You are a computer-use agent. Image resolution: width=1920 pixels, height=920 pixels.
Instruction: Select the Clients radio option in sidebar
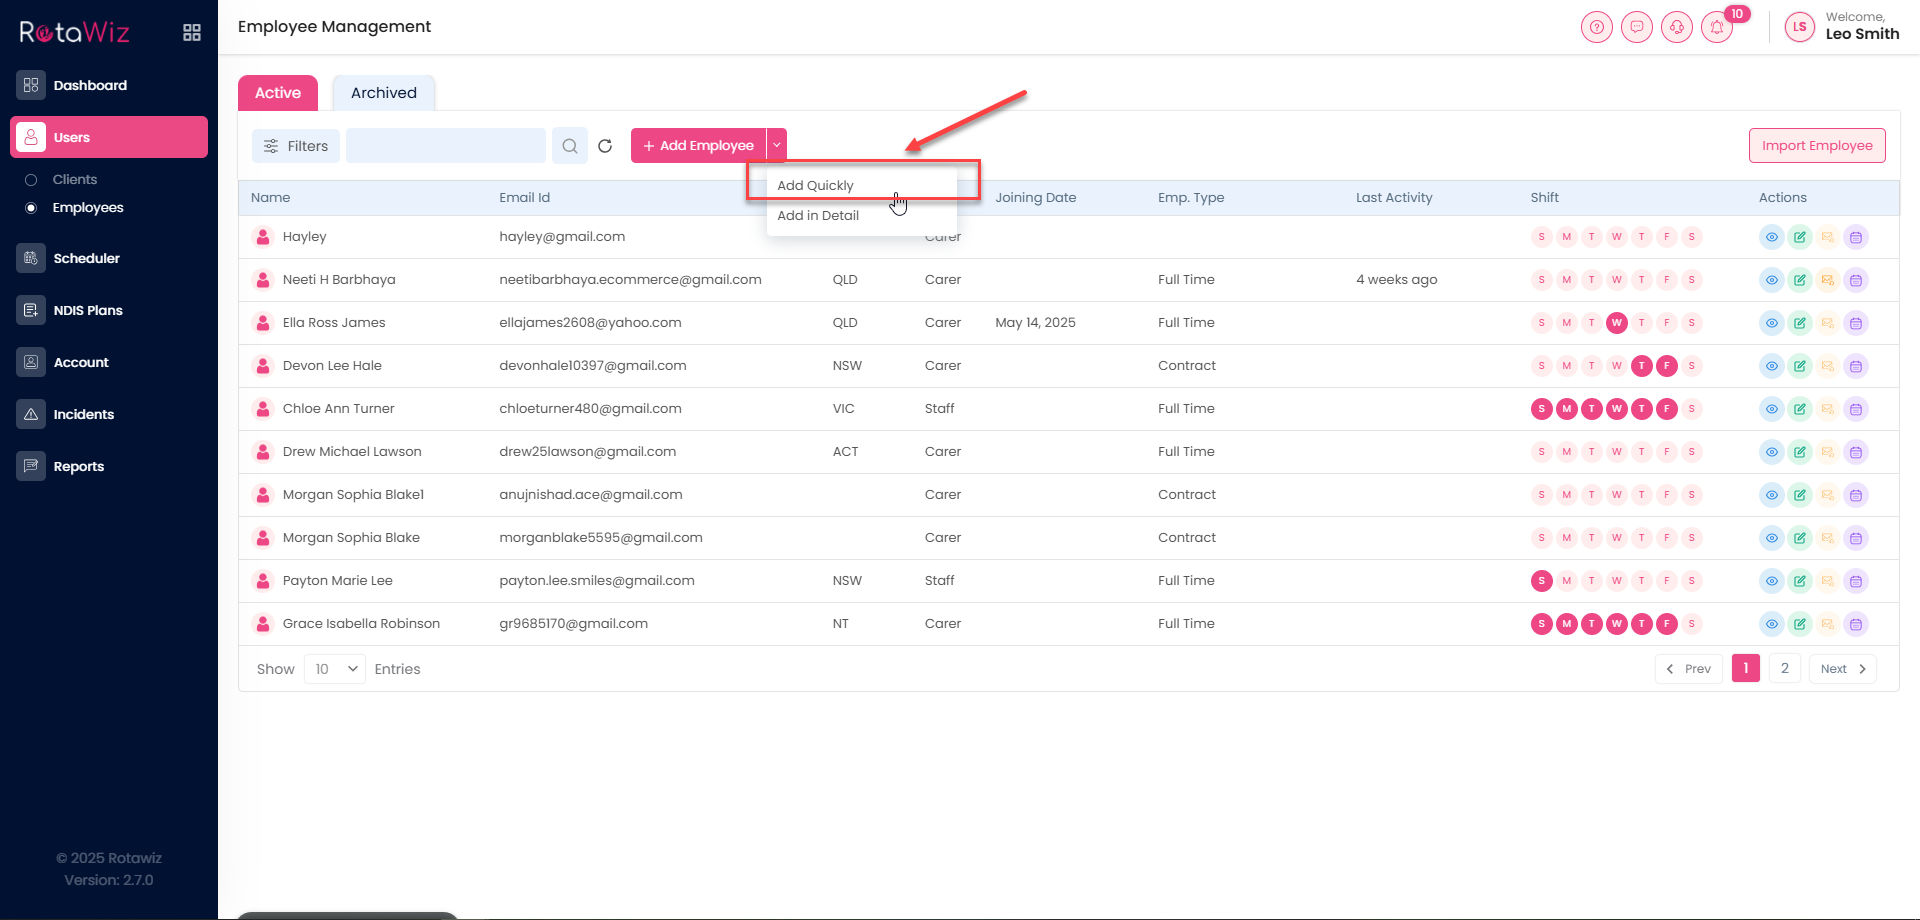31,180
